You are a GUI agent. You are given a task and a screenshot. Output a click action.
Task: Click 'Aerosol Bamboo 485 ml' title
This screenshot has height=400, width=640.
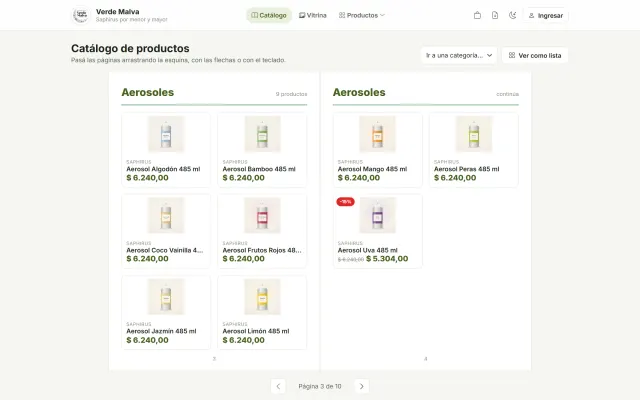click(x=259, y=169)
